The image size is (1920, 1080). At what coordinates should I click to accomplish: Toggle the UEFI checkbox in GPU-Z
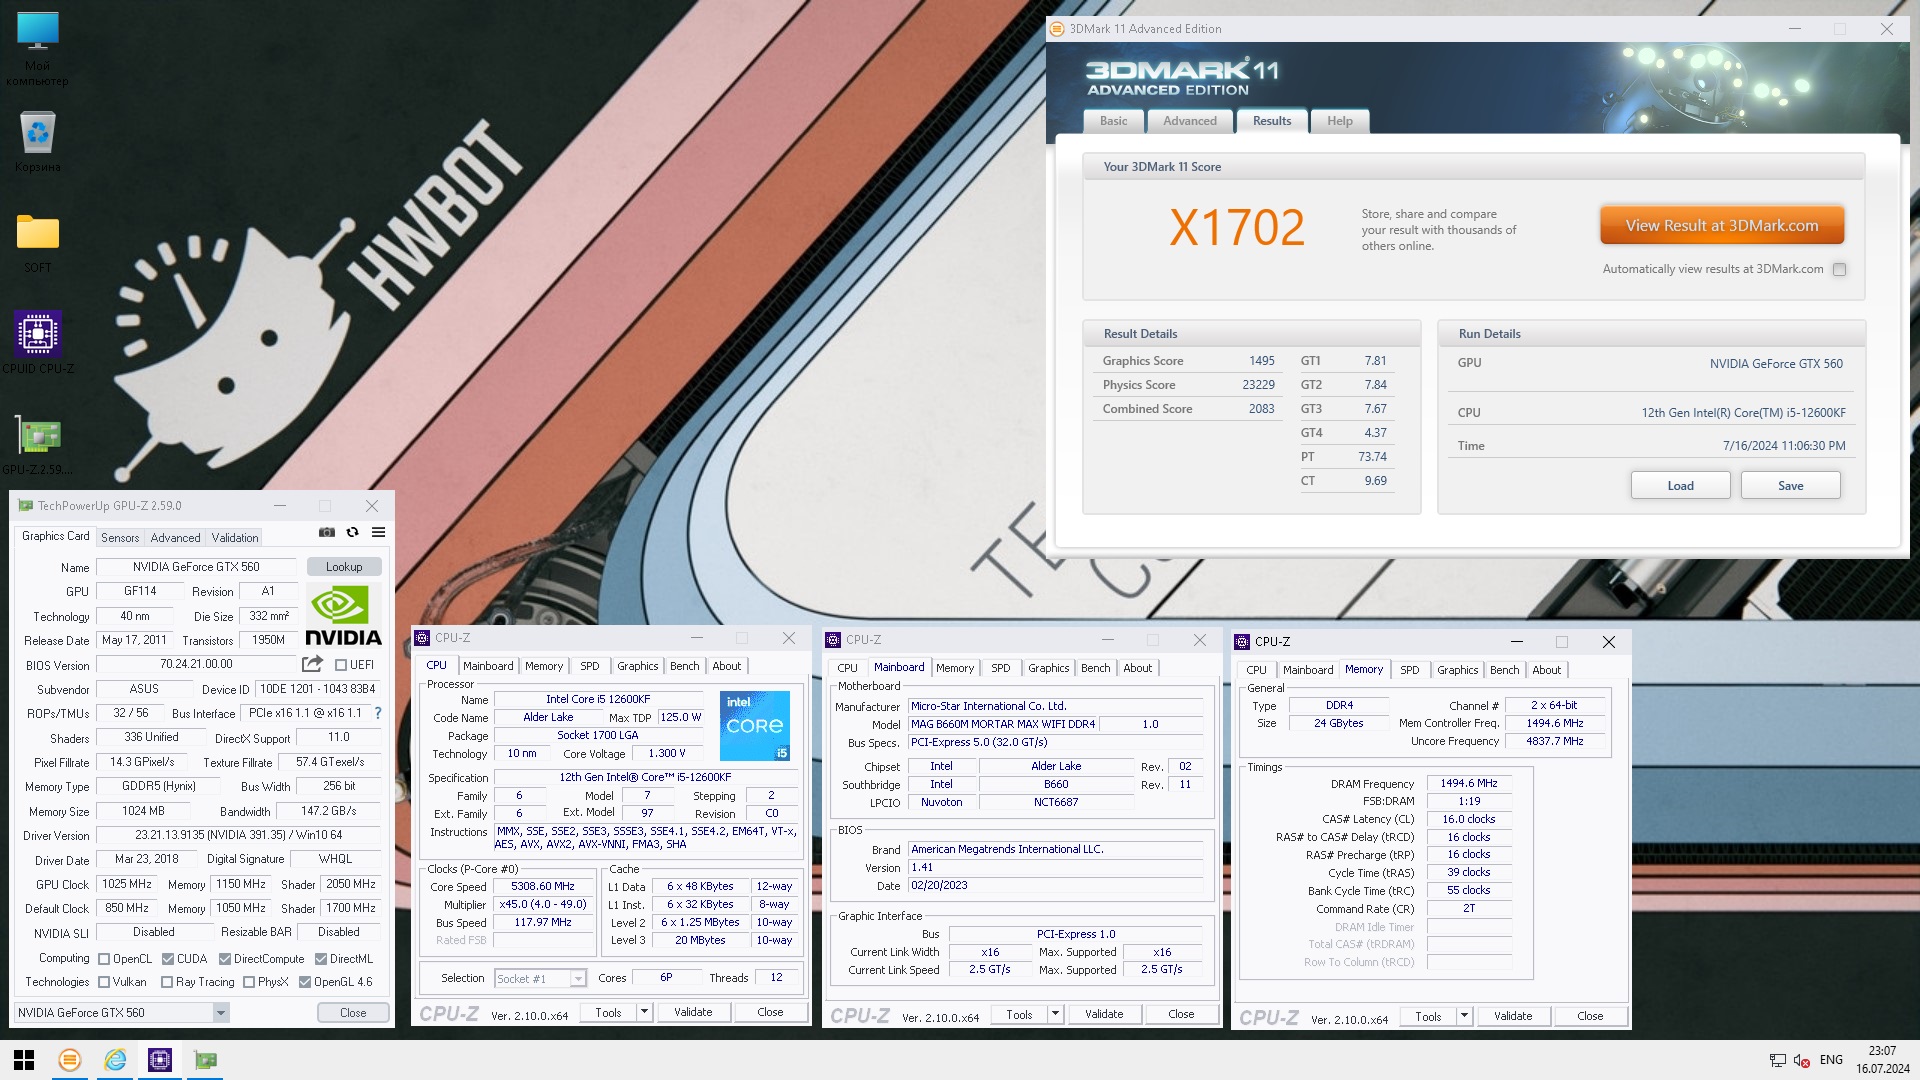341,665
